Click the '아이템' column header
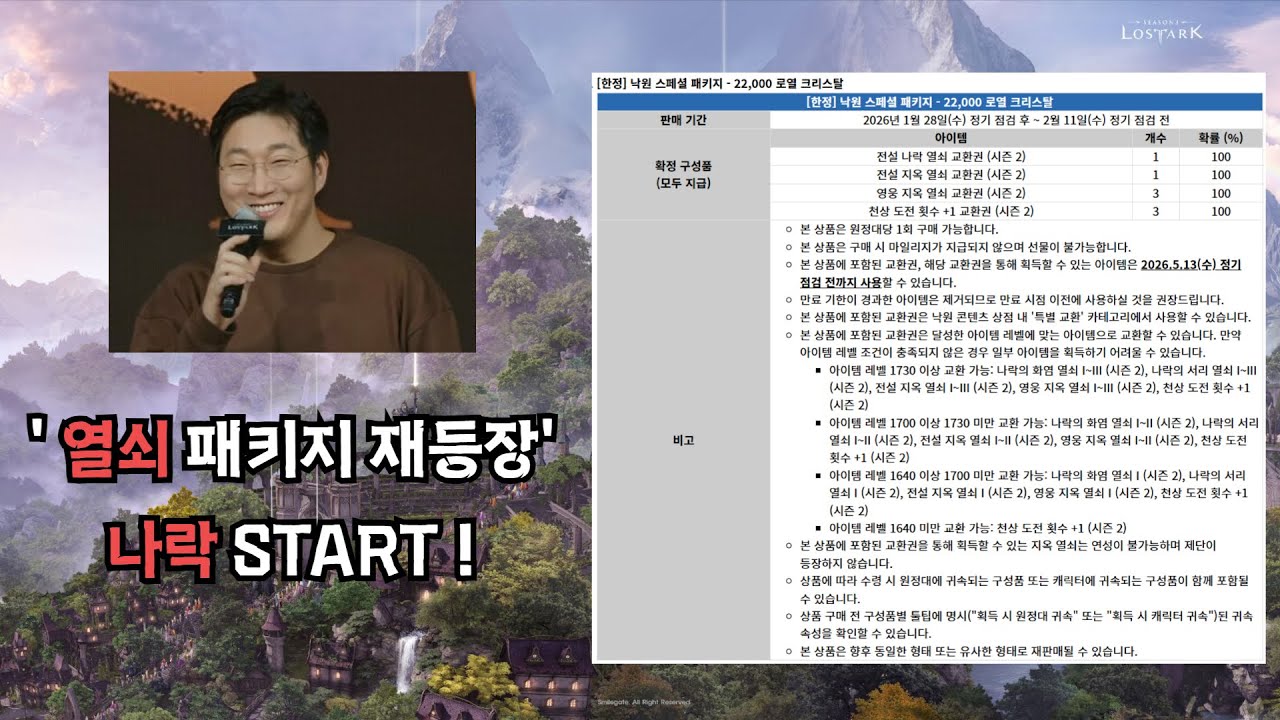This screenshot has width=1280, height=720. pyautogui.click(x=950, y=138)
